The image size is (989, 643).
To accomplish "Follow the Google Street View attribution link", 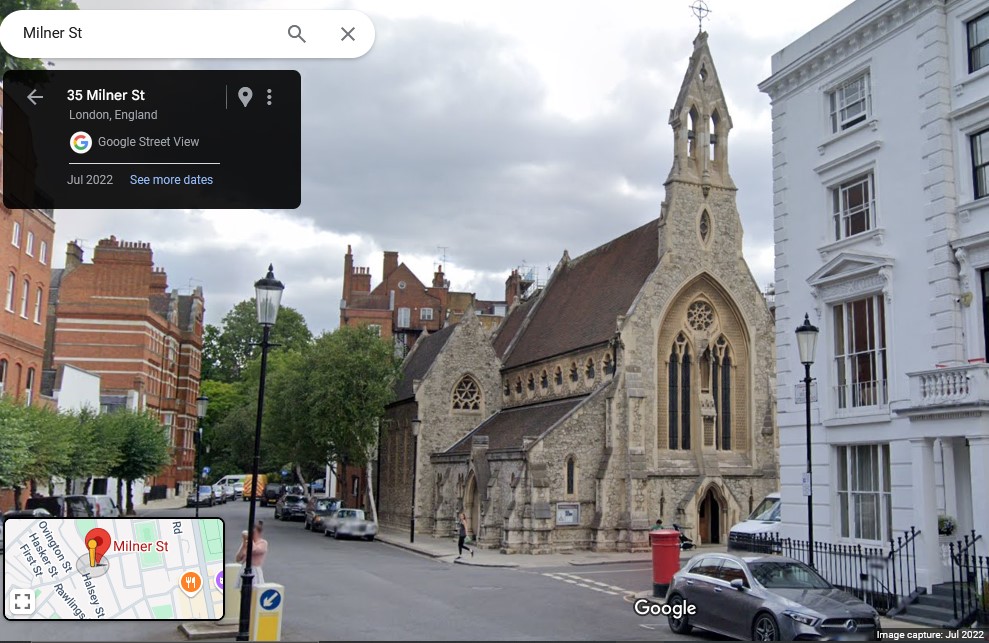I will coord(148,142).
